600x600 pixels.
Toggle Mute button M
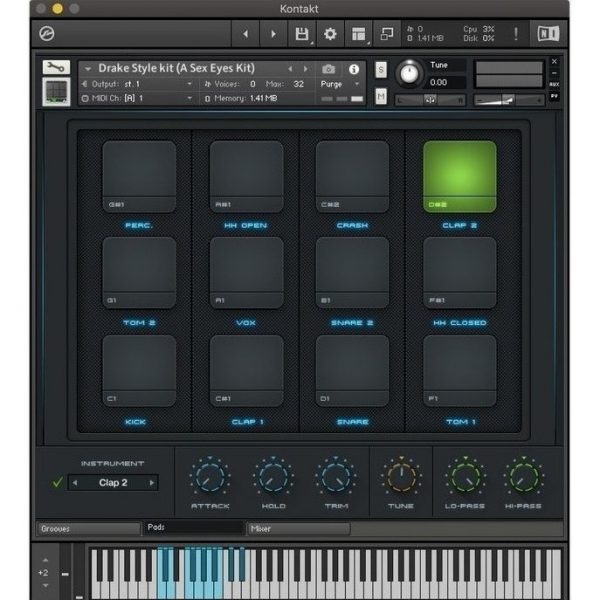381,96
